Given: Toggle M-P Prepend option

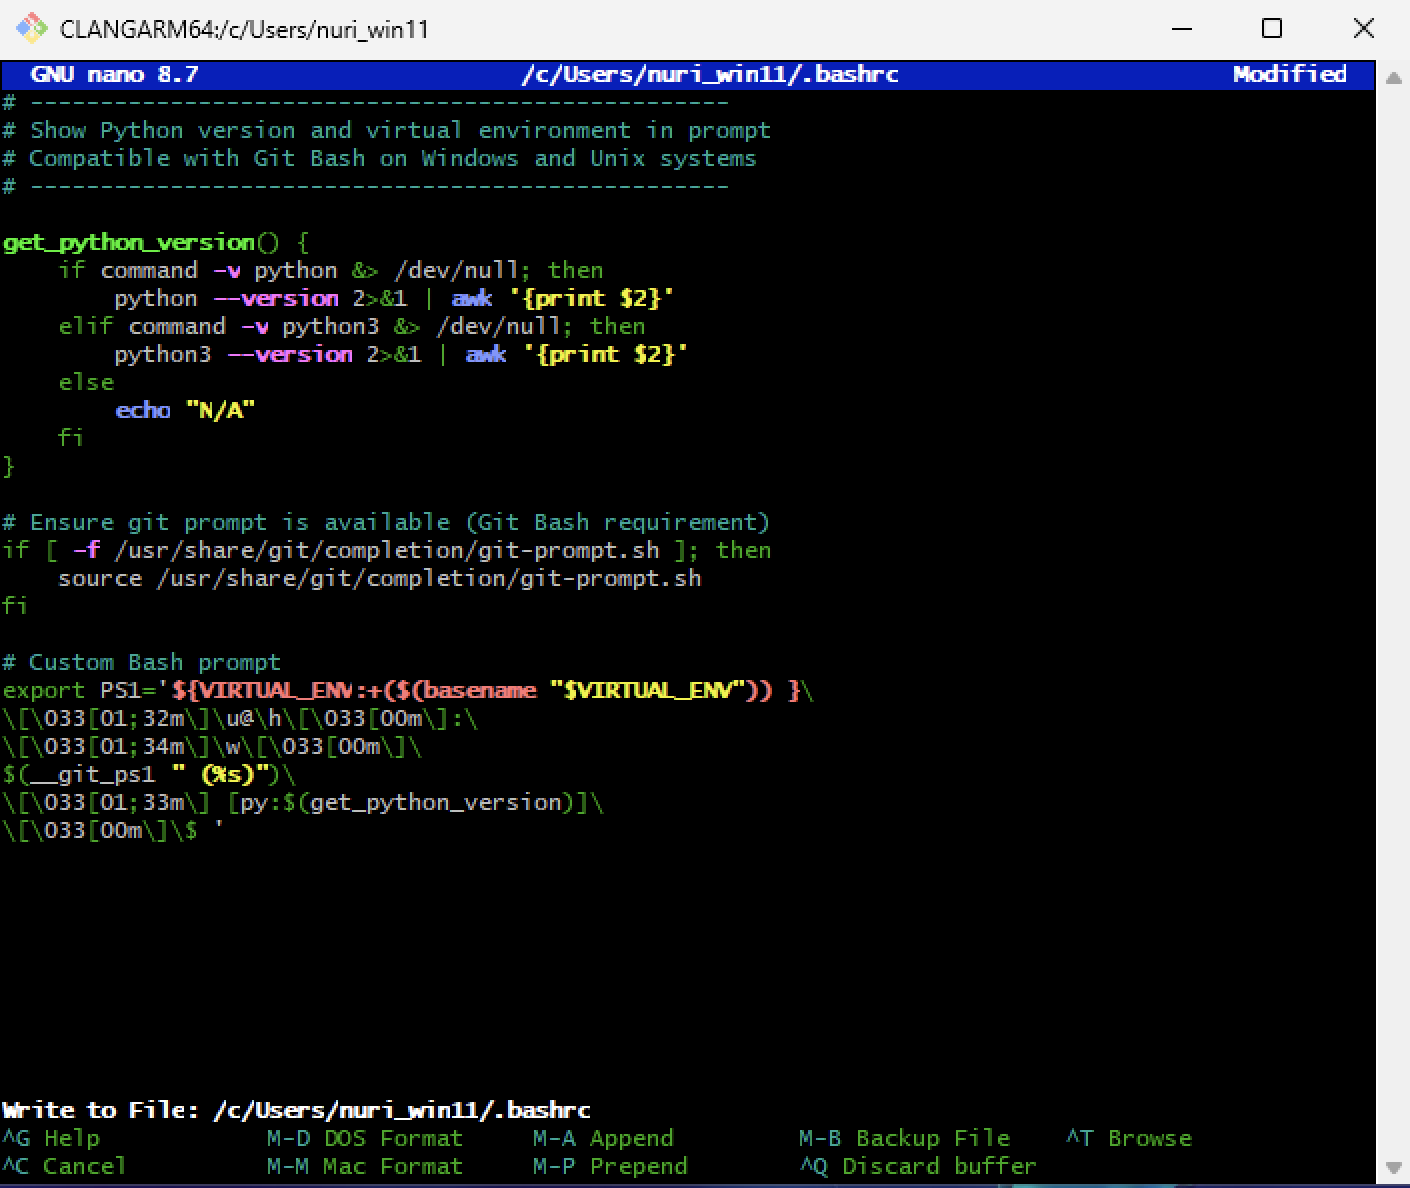Looking at the screenshot, I should point(610,1166).
